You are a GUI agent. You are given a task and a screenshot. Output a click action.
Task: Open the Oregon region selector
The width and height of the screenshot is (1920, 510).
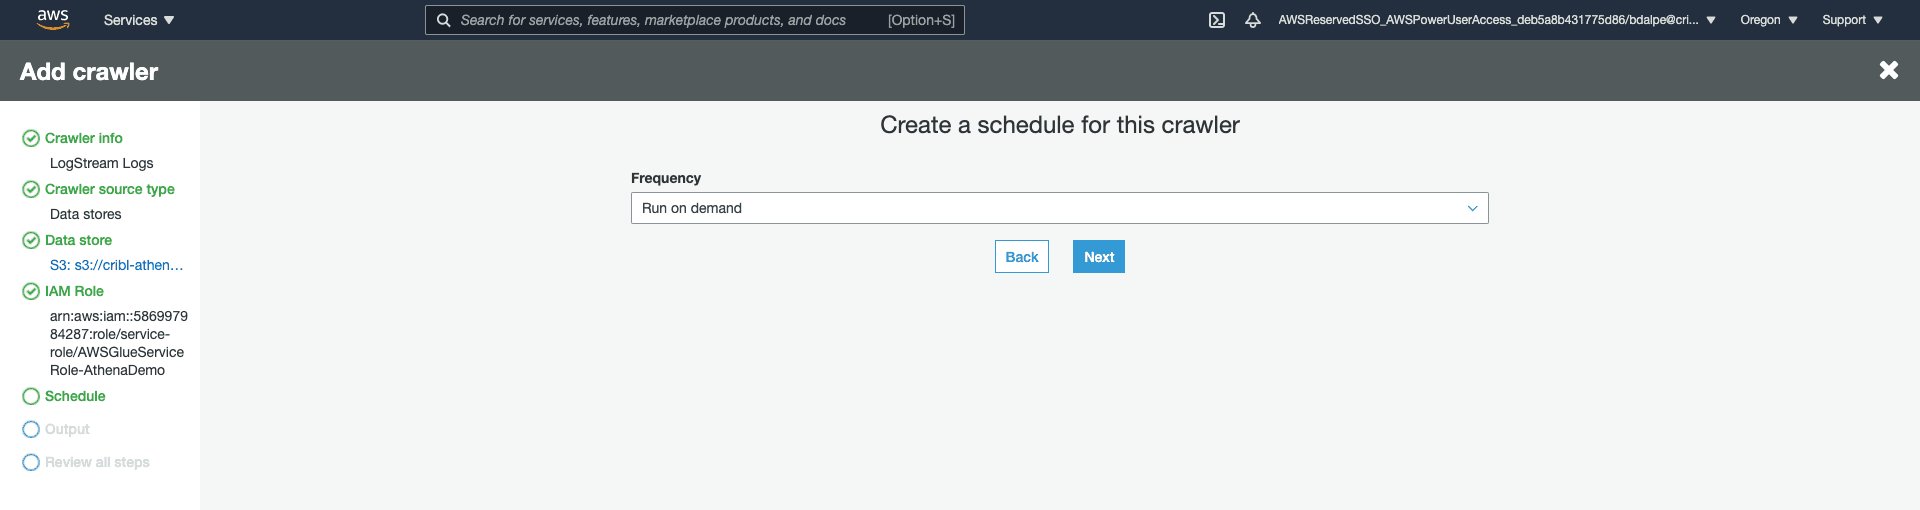point(1768,20)
